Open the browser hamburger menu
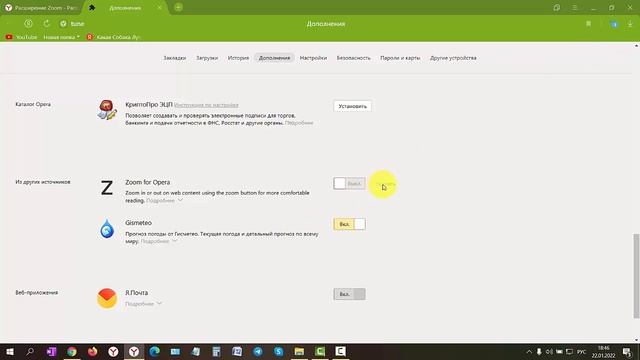Viewport: 640px width, 360px height. point(574,8)
